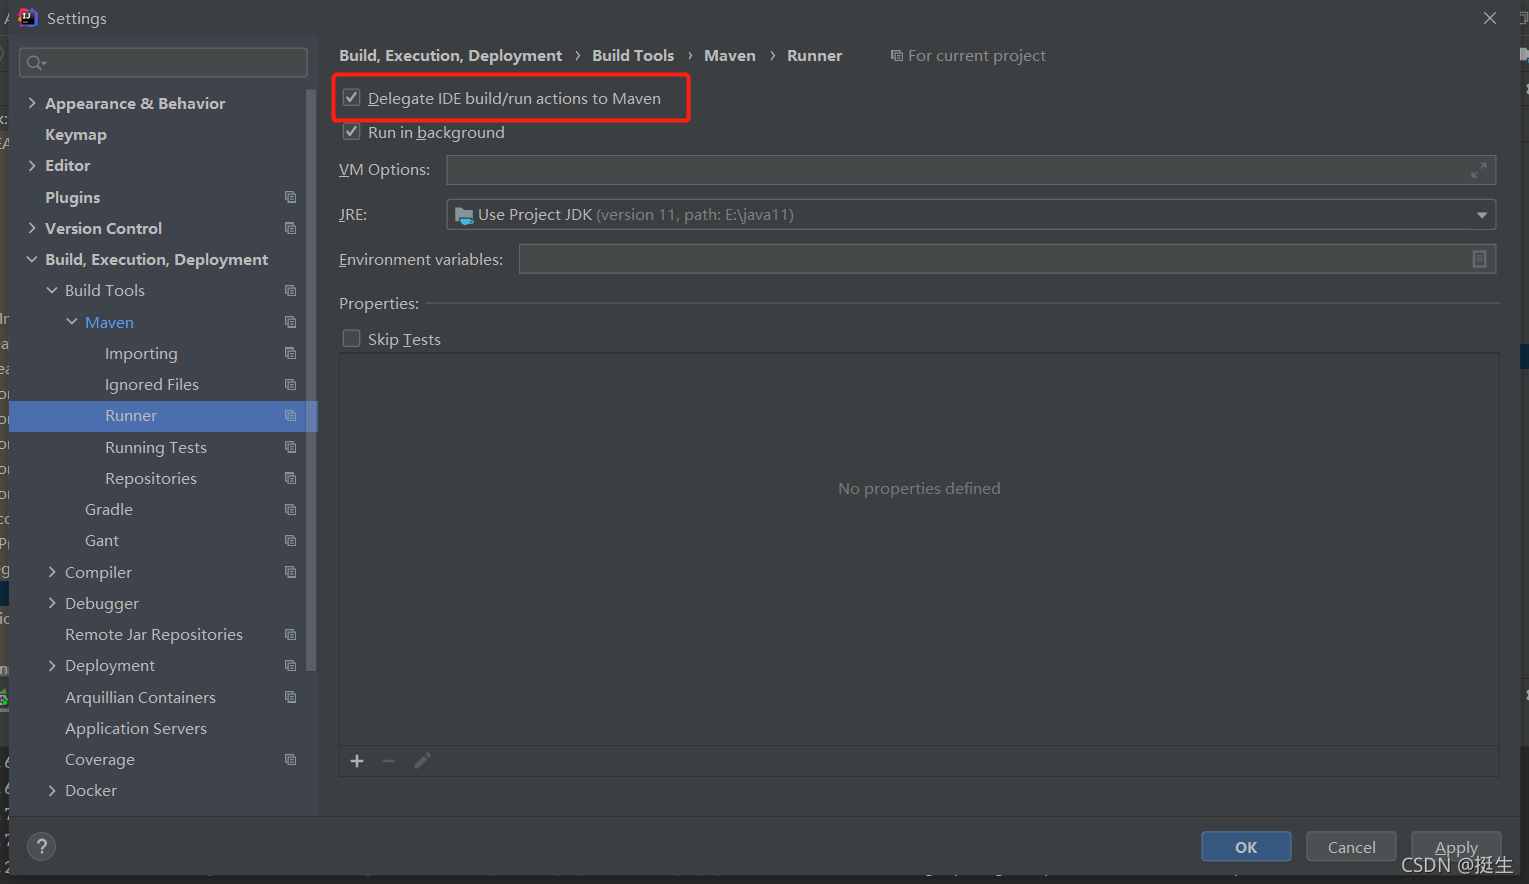Expand the Version Control section
The width and height of the screenshot is (1529, 884).
(32, 228)
